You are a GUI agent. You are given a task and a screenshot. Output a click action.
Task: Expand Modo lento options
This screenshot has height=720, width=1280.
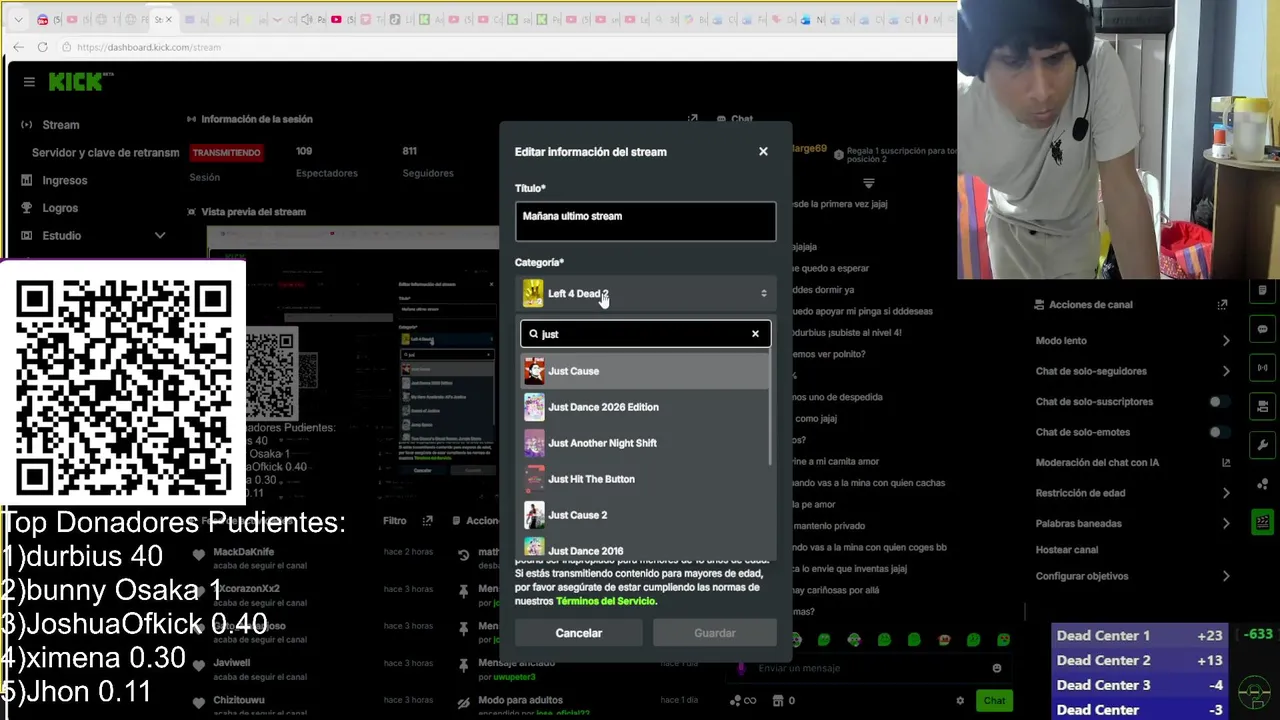pos(1226,341)
